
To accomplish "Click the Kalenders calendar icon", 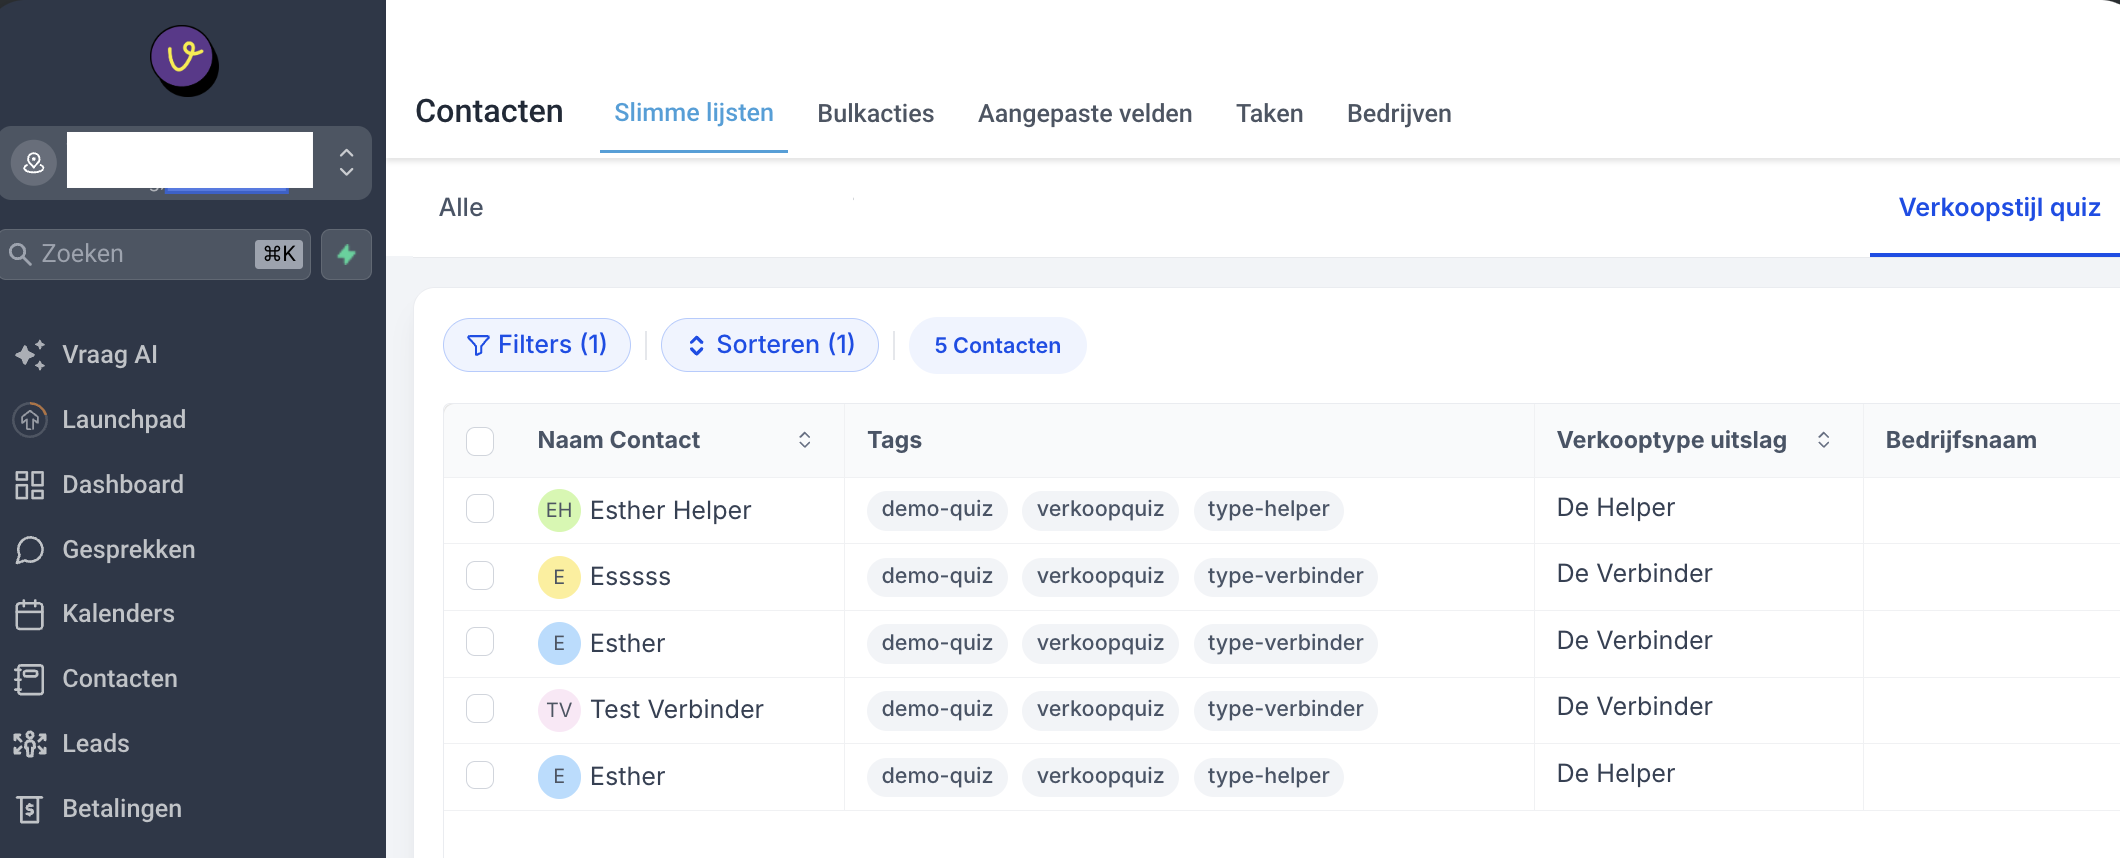I will click(30, 614).
